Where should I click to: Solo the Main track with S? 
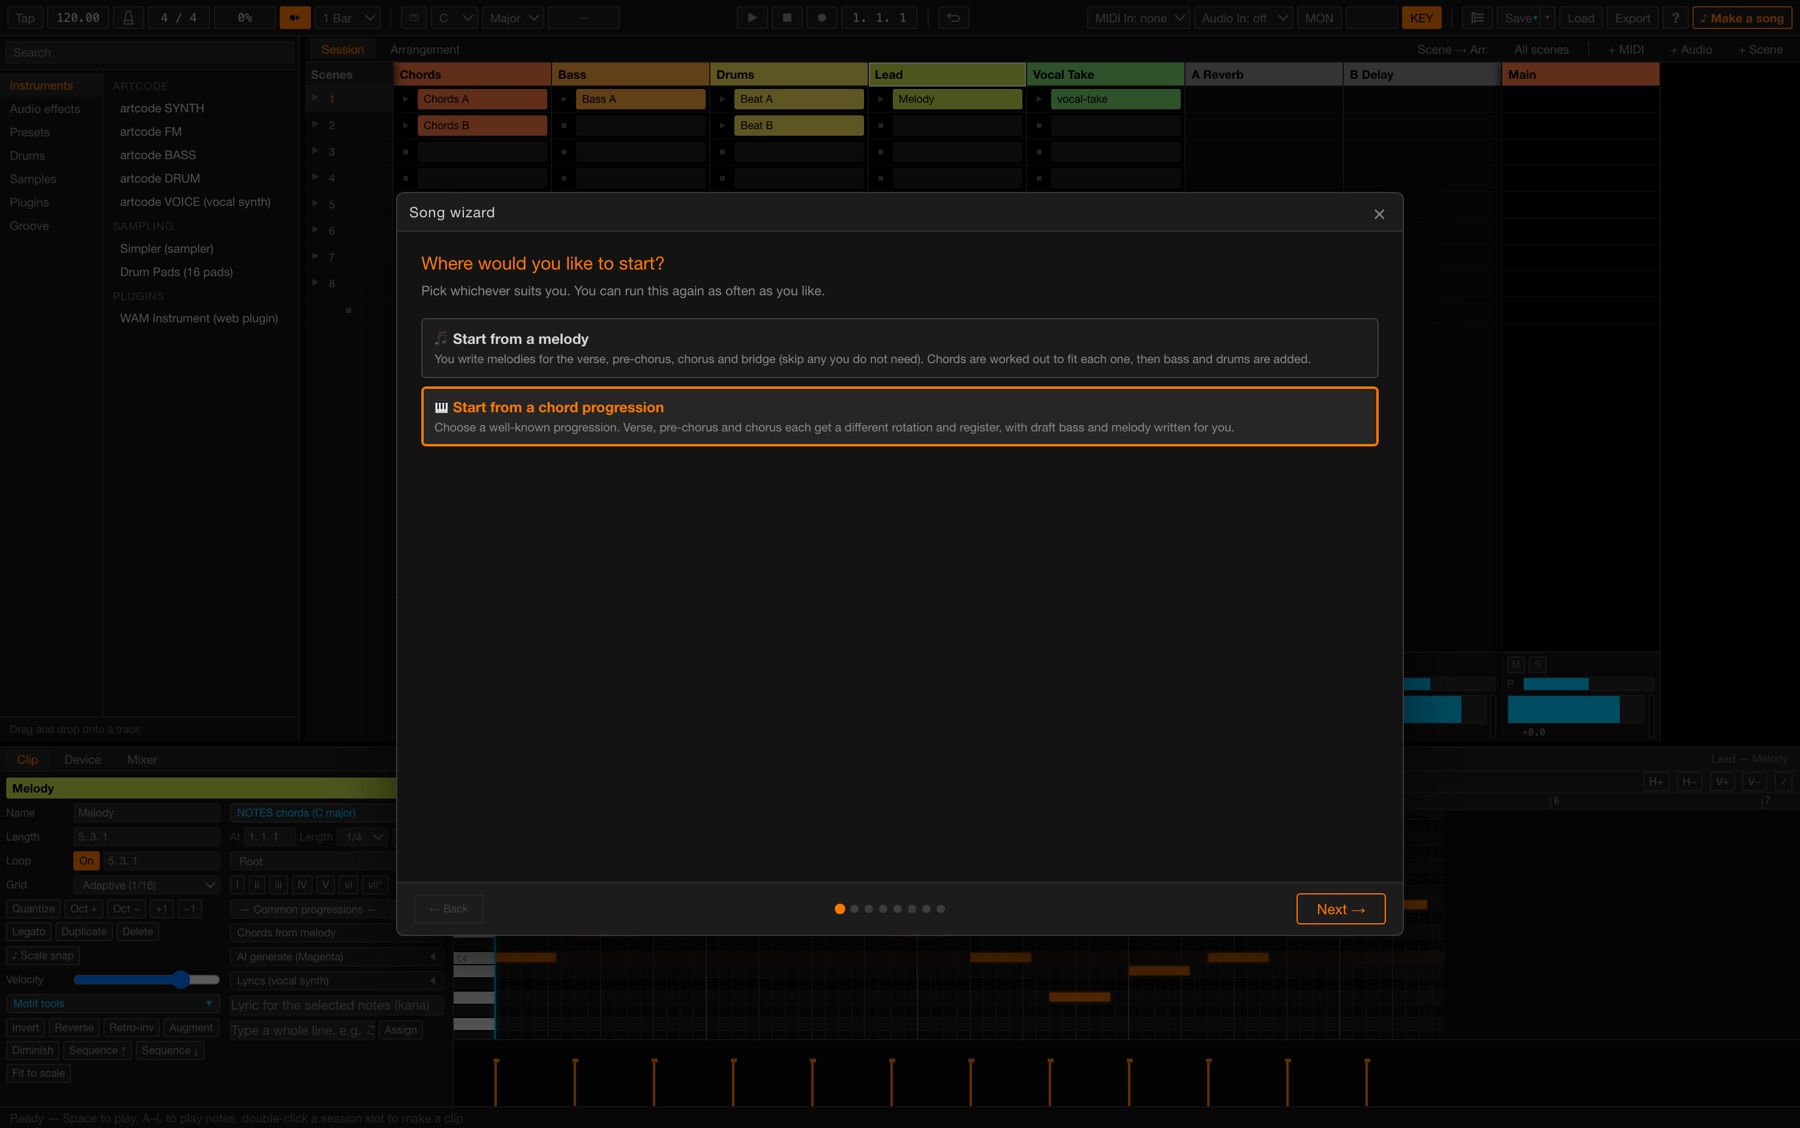1538,664
